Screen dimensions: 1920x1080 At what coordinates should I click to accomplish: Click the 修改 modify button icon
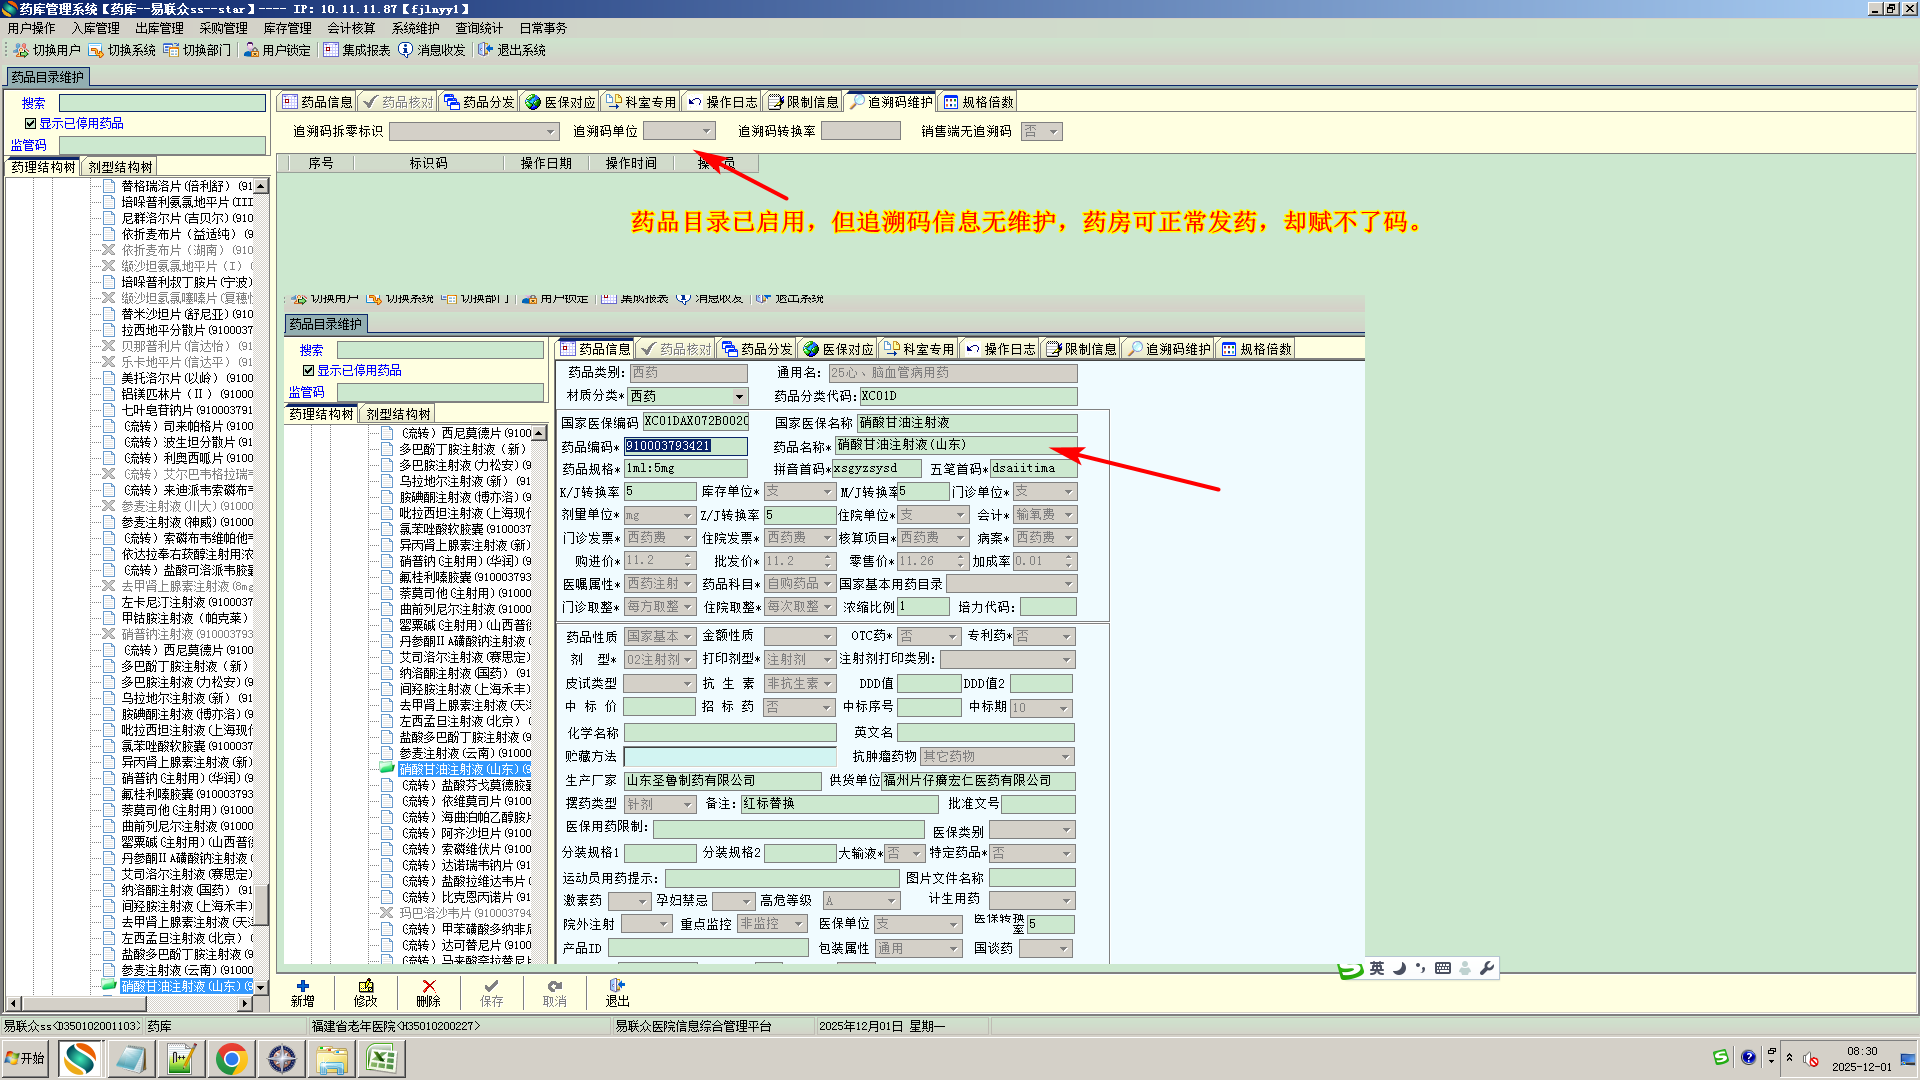(x=365, y=986)
